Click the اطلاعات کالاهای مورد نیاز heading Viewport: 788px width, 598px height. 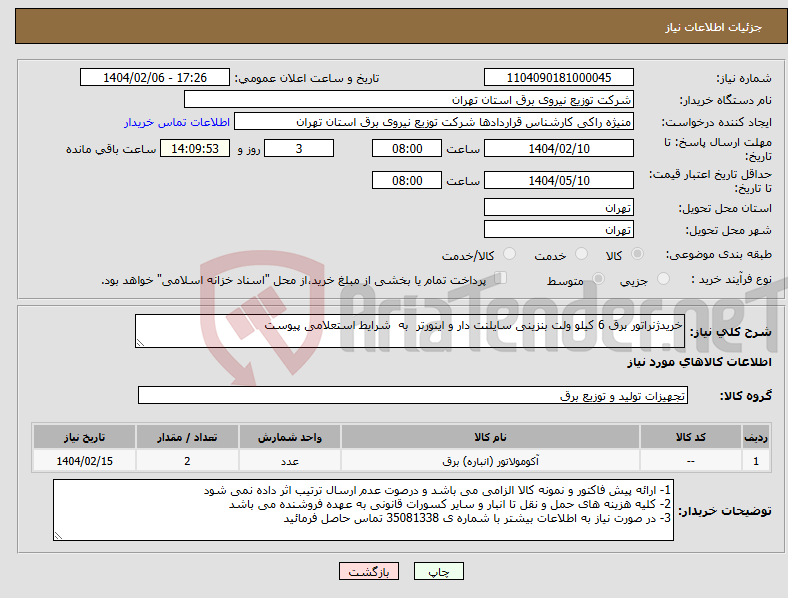(x=699, y=362)
